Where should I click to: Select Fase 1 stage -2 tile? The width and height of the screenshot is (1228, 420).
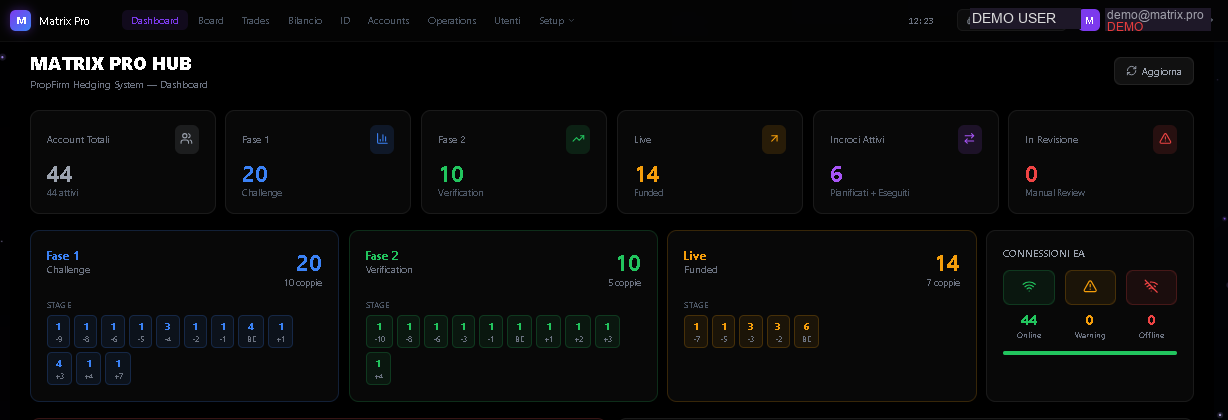pyautogui.click(x=196, y=332)
